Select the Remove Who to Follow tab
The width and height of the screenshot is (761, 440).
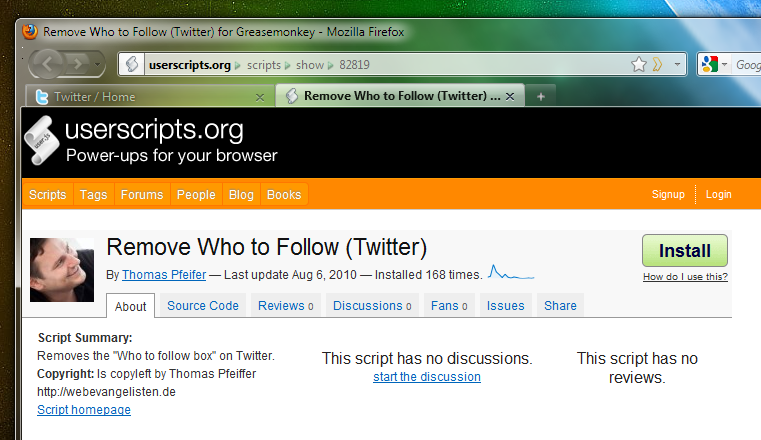coord(400,96)
